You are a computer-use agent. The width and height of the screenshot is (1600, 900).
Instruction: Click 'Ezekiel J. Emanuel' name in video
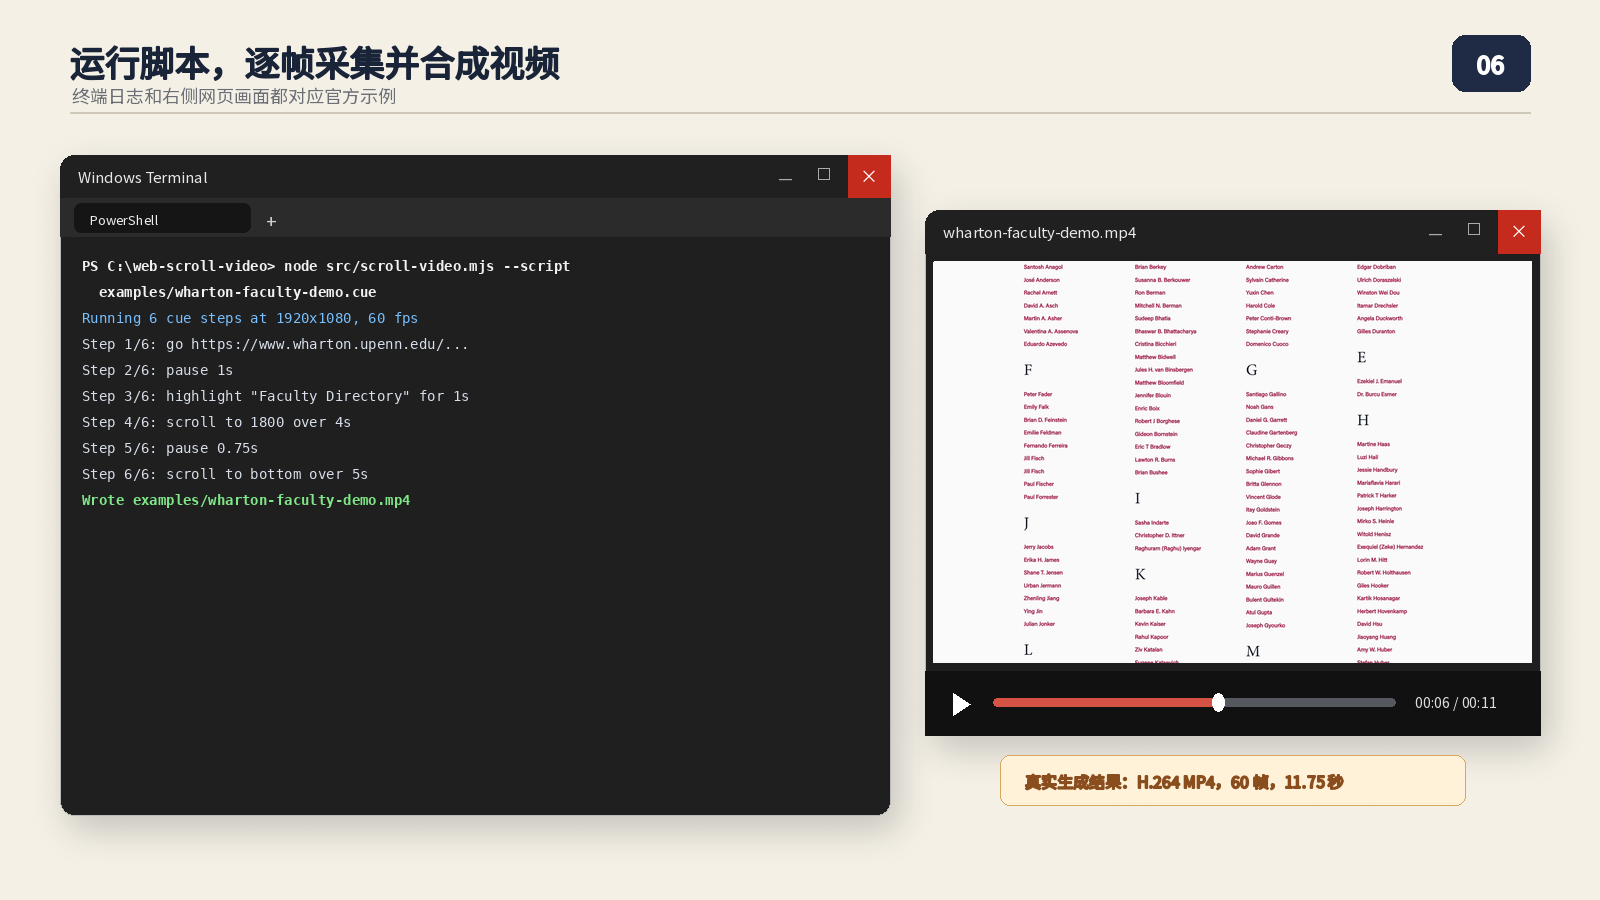pos(1380,381)
